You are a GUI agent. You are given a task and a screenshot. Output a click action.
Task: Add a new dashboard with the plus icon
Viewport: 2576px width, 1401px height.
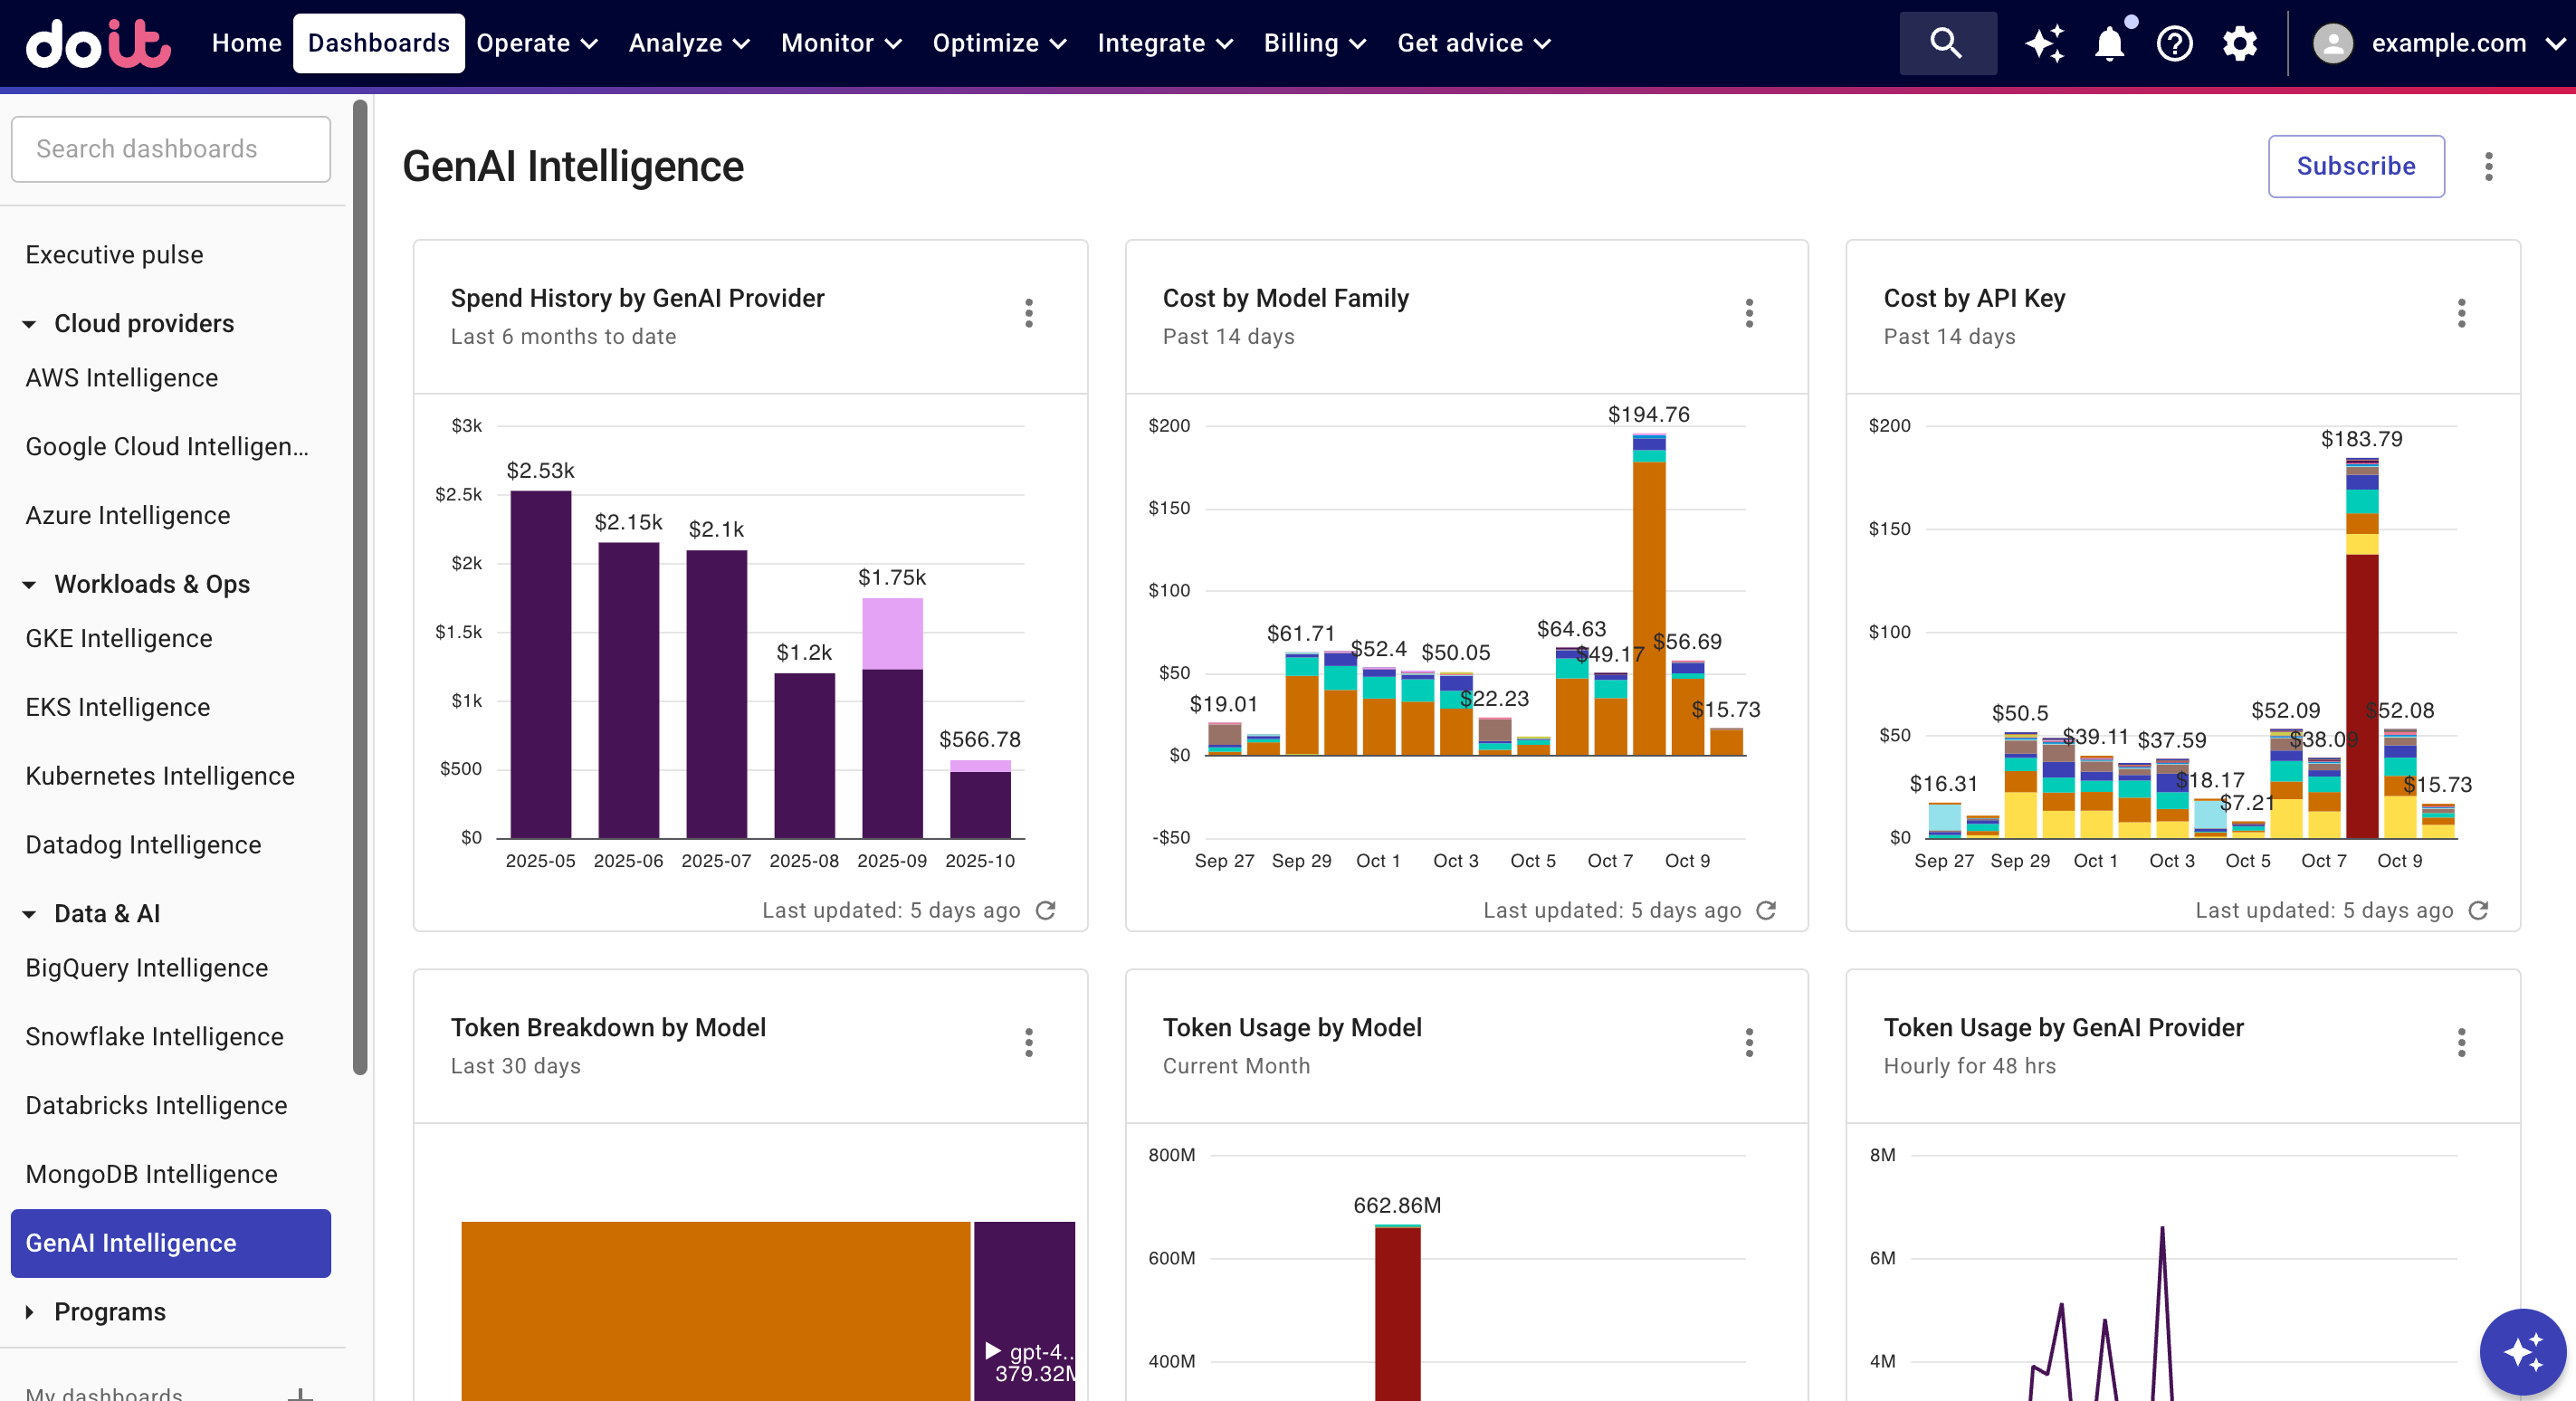click(x=301, y=1392)
